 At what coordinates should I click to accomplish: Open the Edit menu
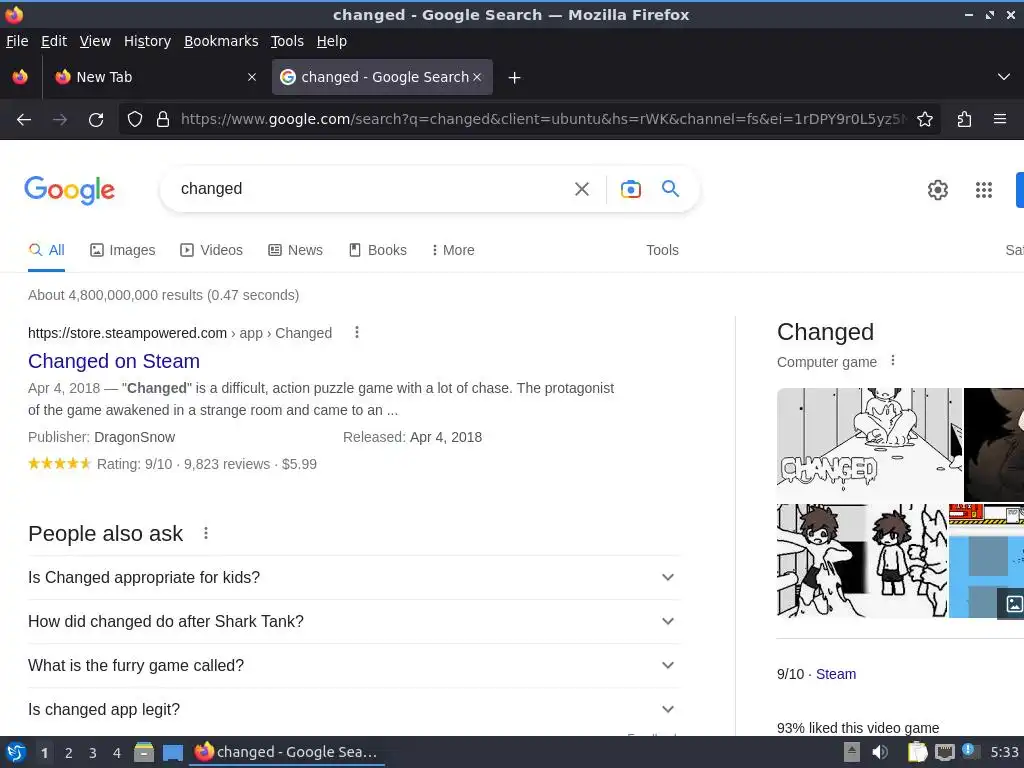(x=54, y=41)
